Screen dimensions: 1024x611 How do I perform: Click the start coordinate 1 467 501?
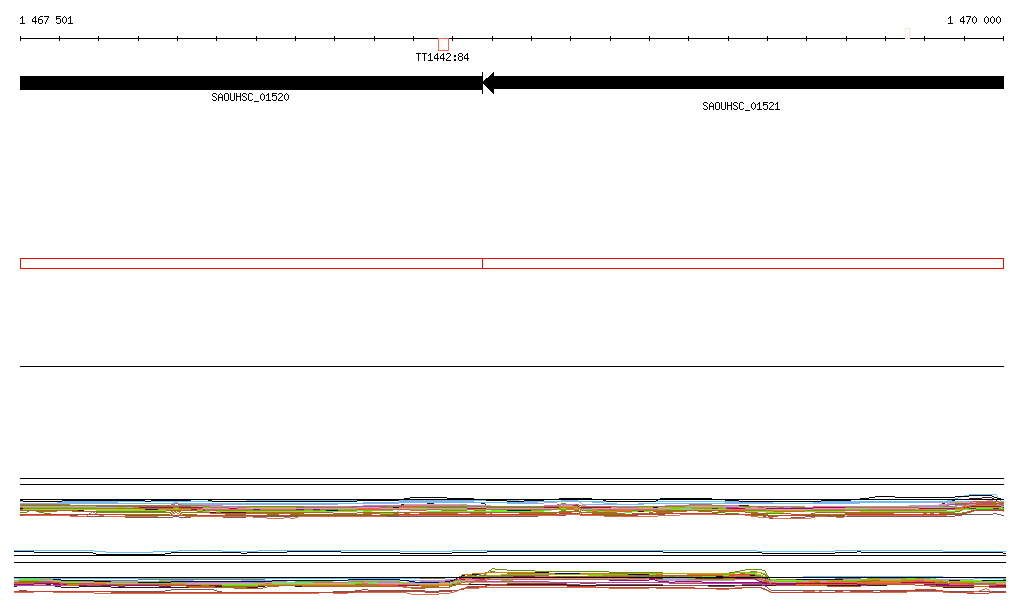pyautogui.click(x=46, y=20)
